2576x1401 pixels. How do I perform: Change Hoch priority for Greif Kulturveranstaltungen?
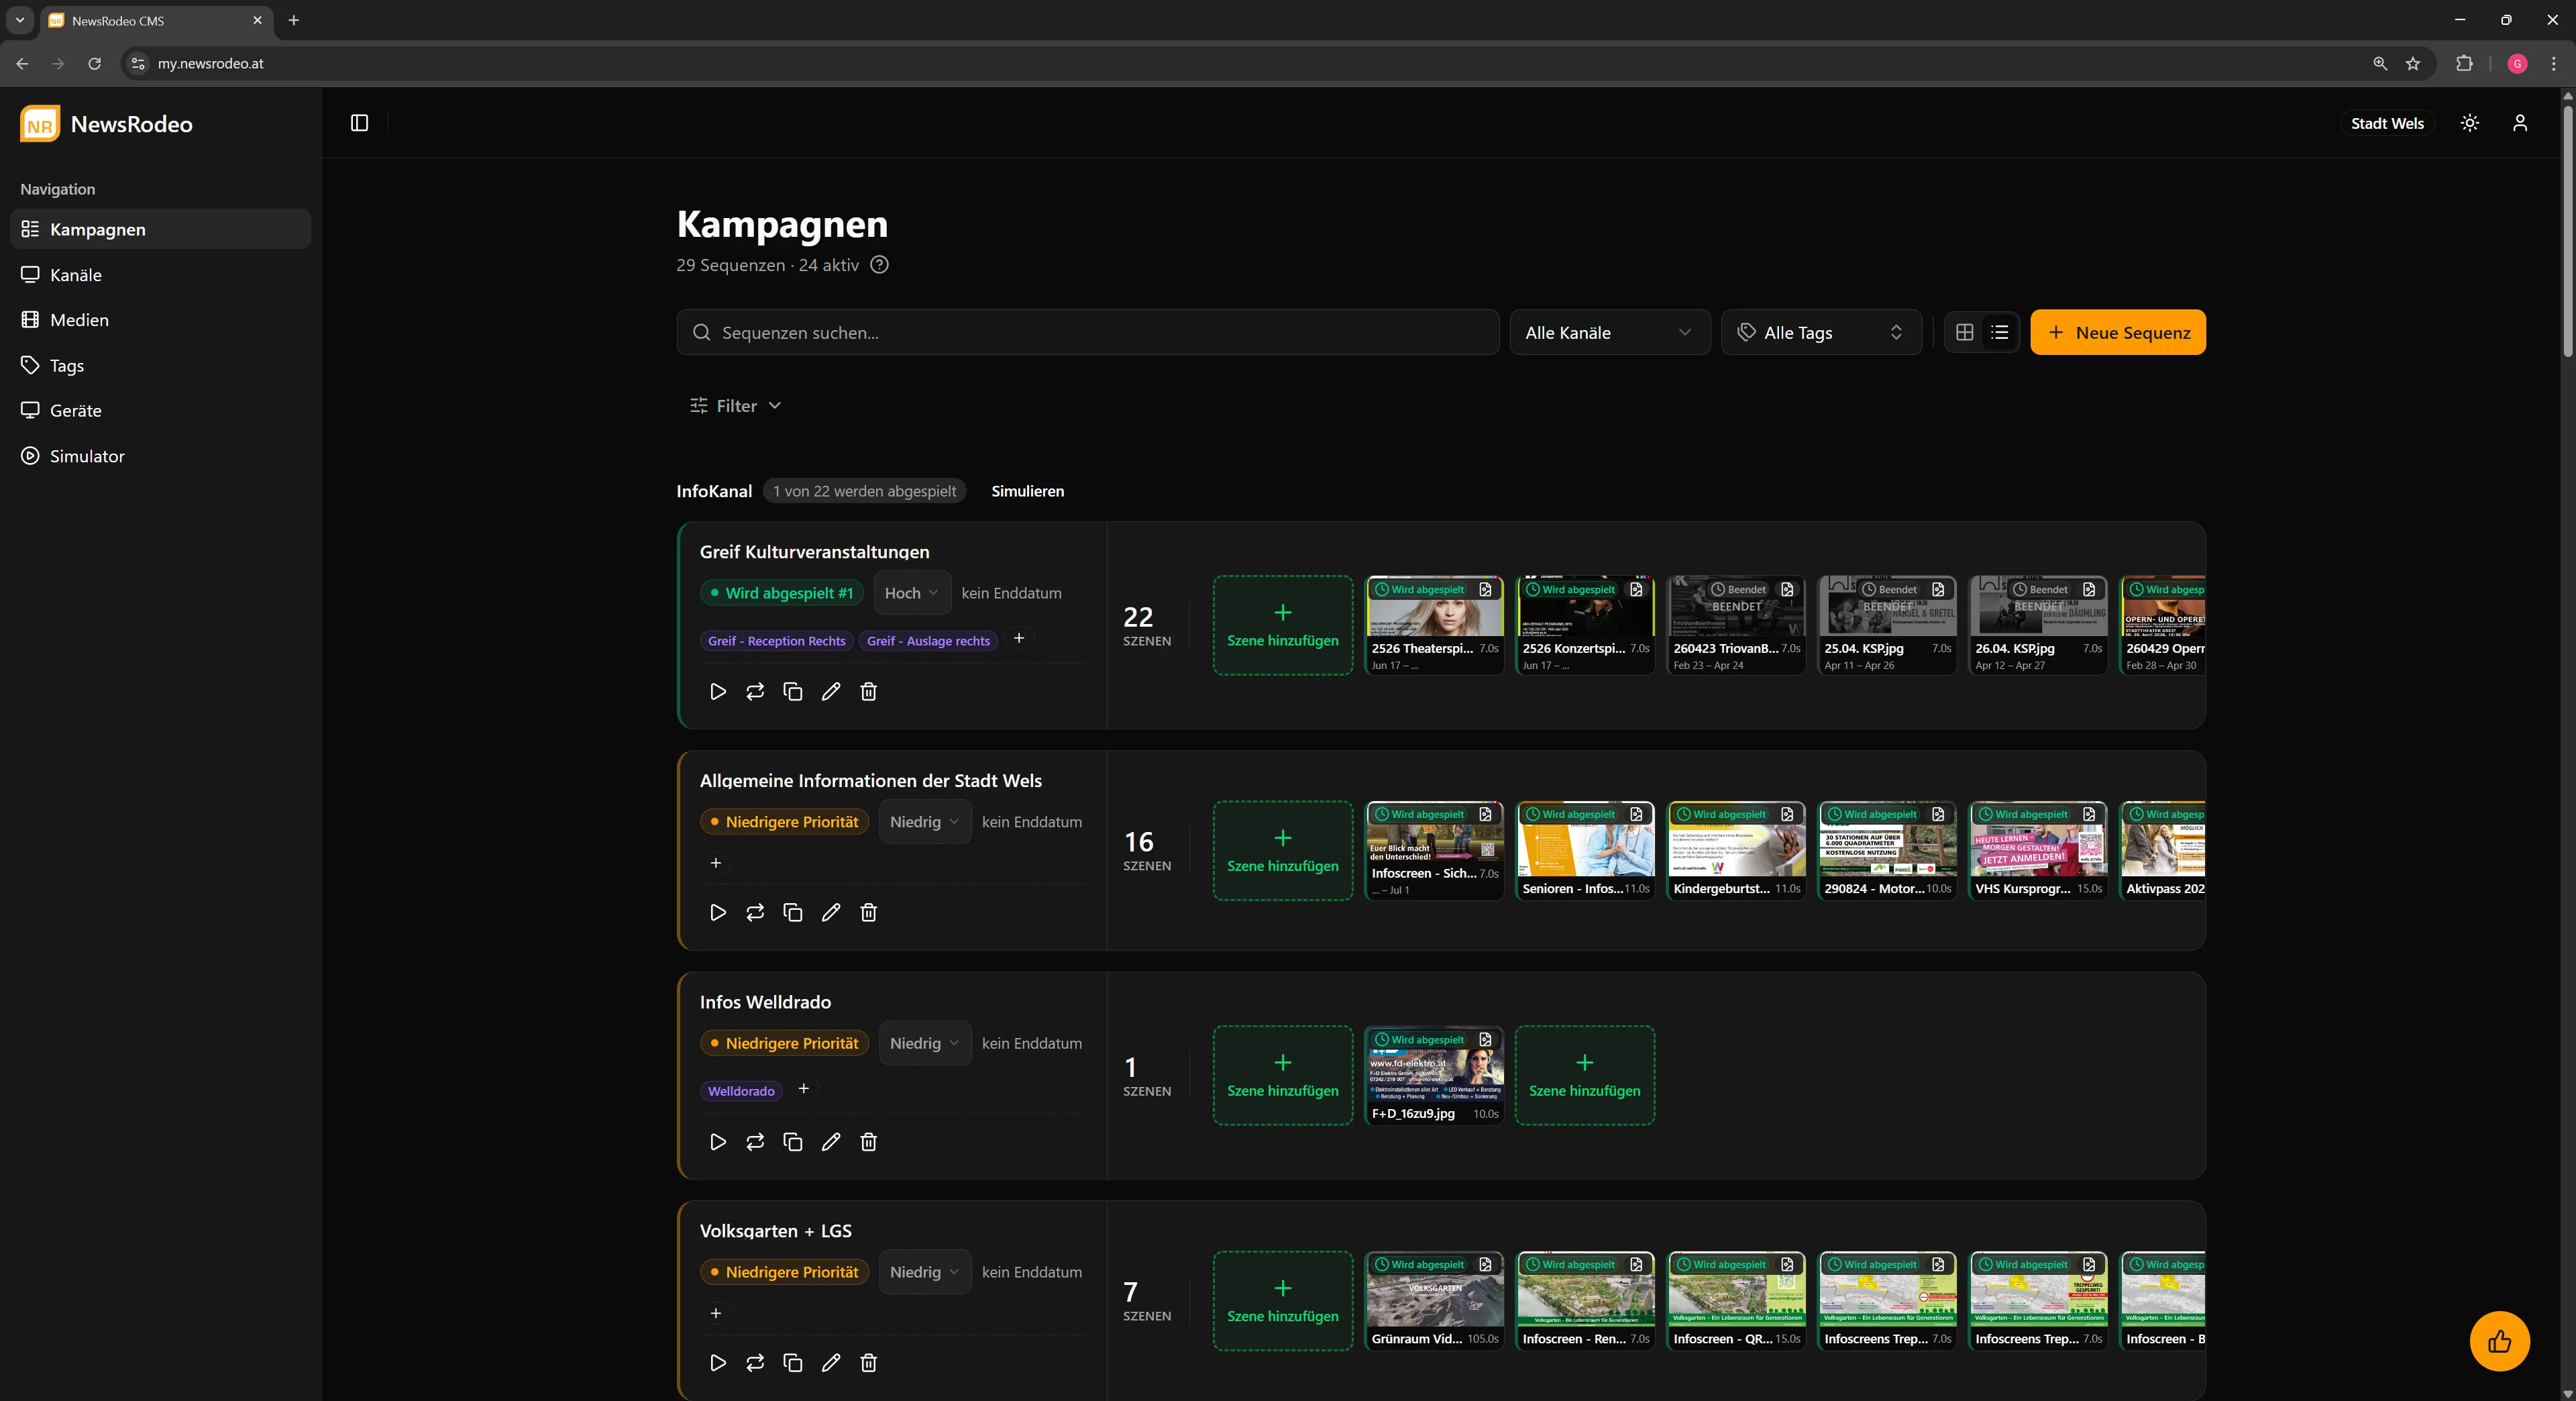pyautogui.click(x=911, y=593)
